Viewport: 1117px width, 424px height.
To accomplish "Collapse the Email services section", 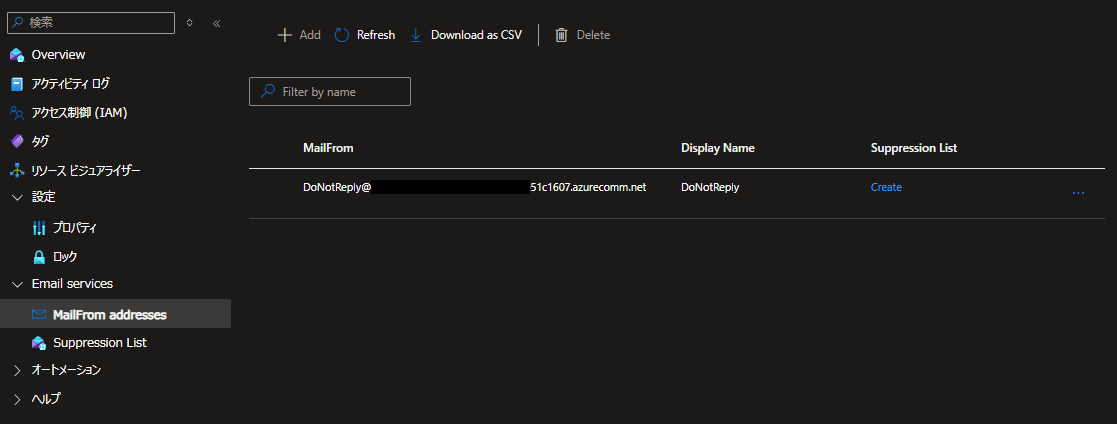I will pos(17,284).
